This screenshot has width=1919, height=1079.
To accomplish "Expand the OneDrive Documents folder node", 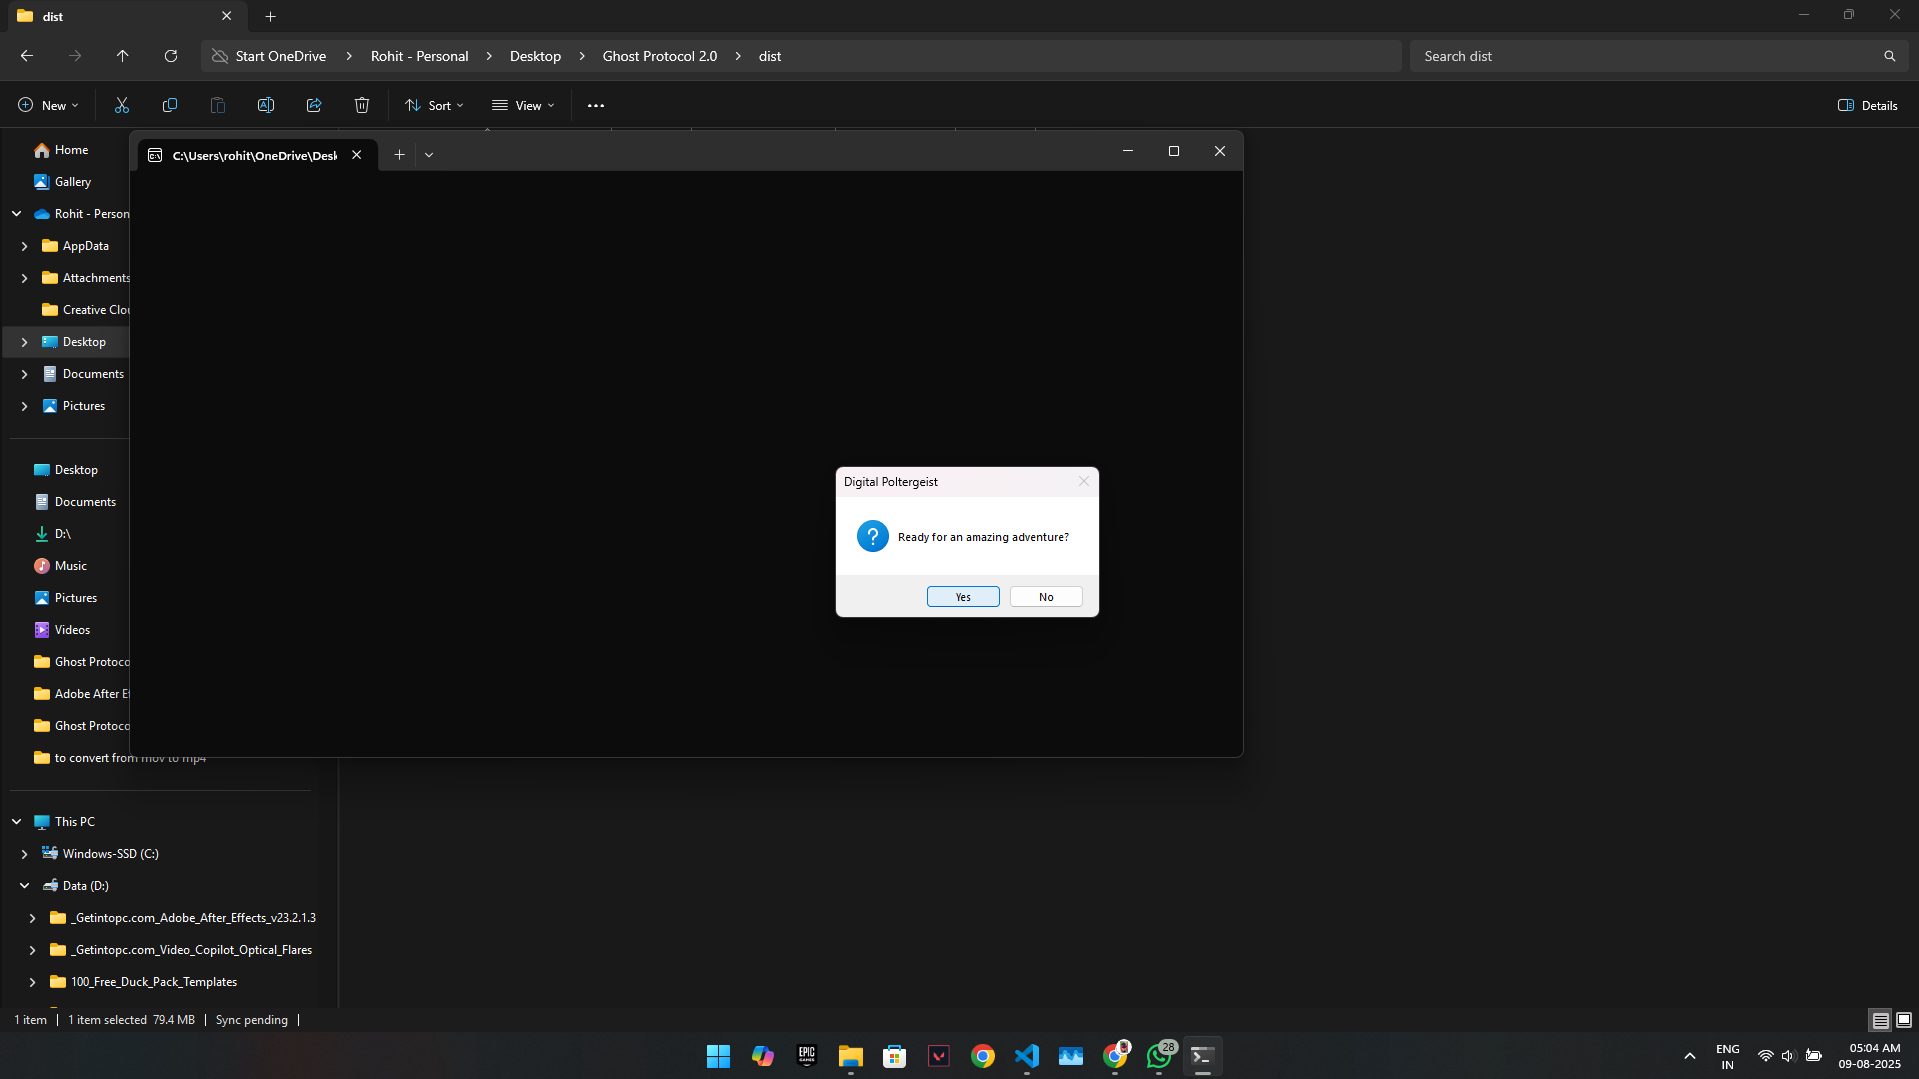I will coord(25,374).
